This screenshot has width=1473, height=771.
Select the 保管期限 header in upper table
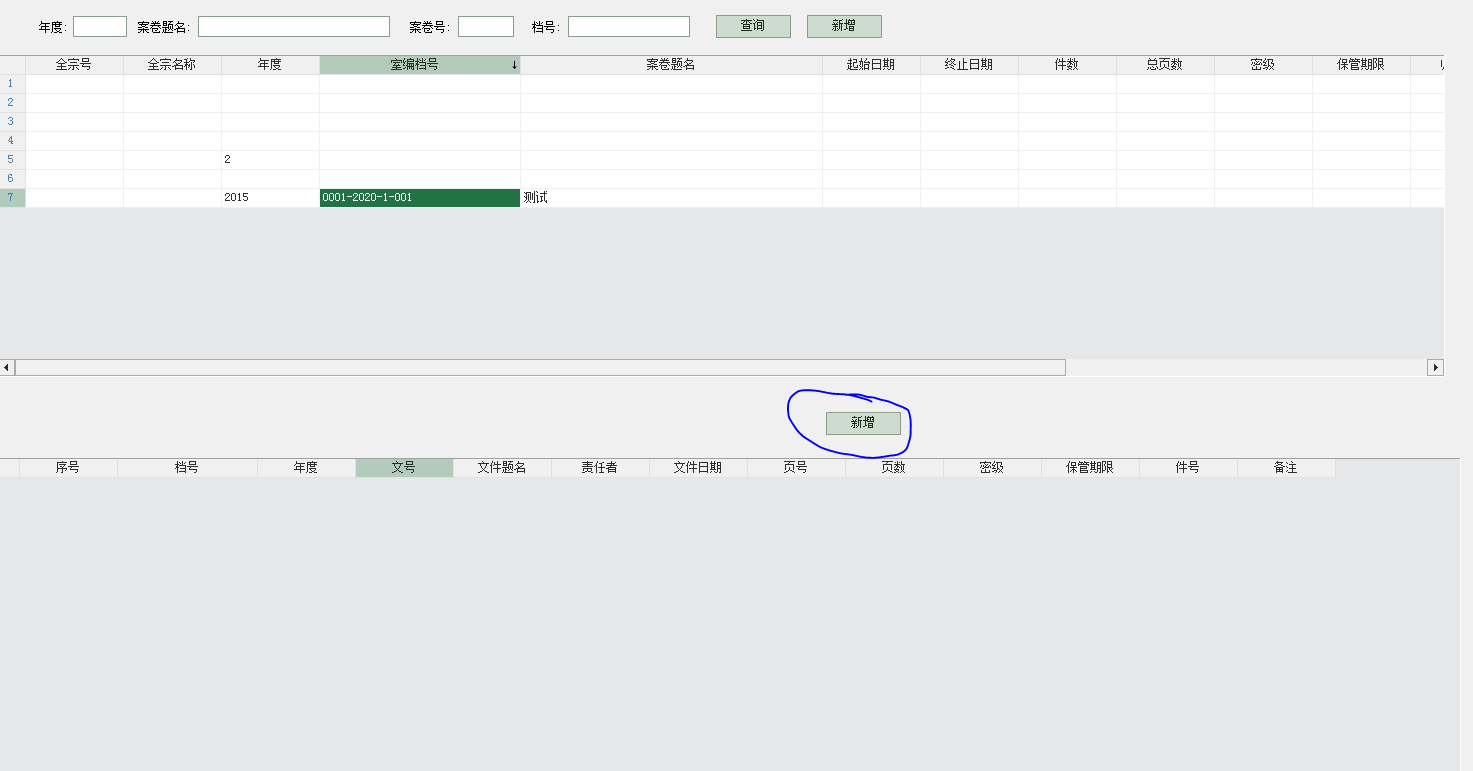(x=1360, y=65)
